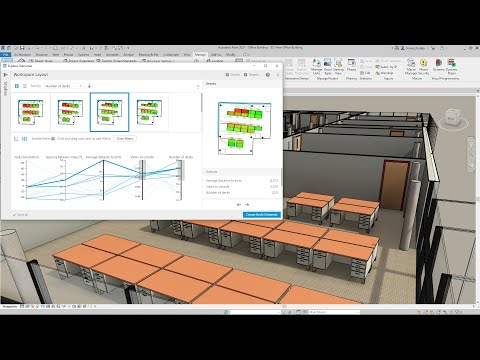
Task: Toggle the Charts panel visibility checkbox
Action: [227, 75]
